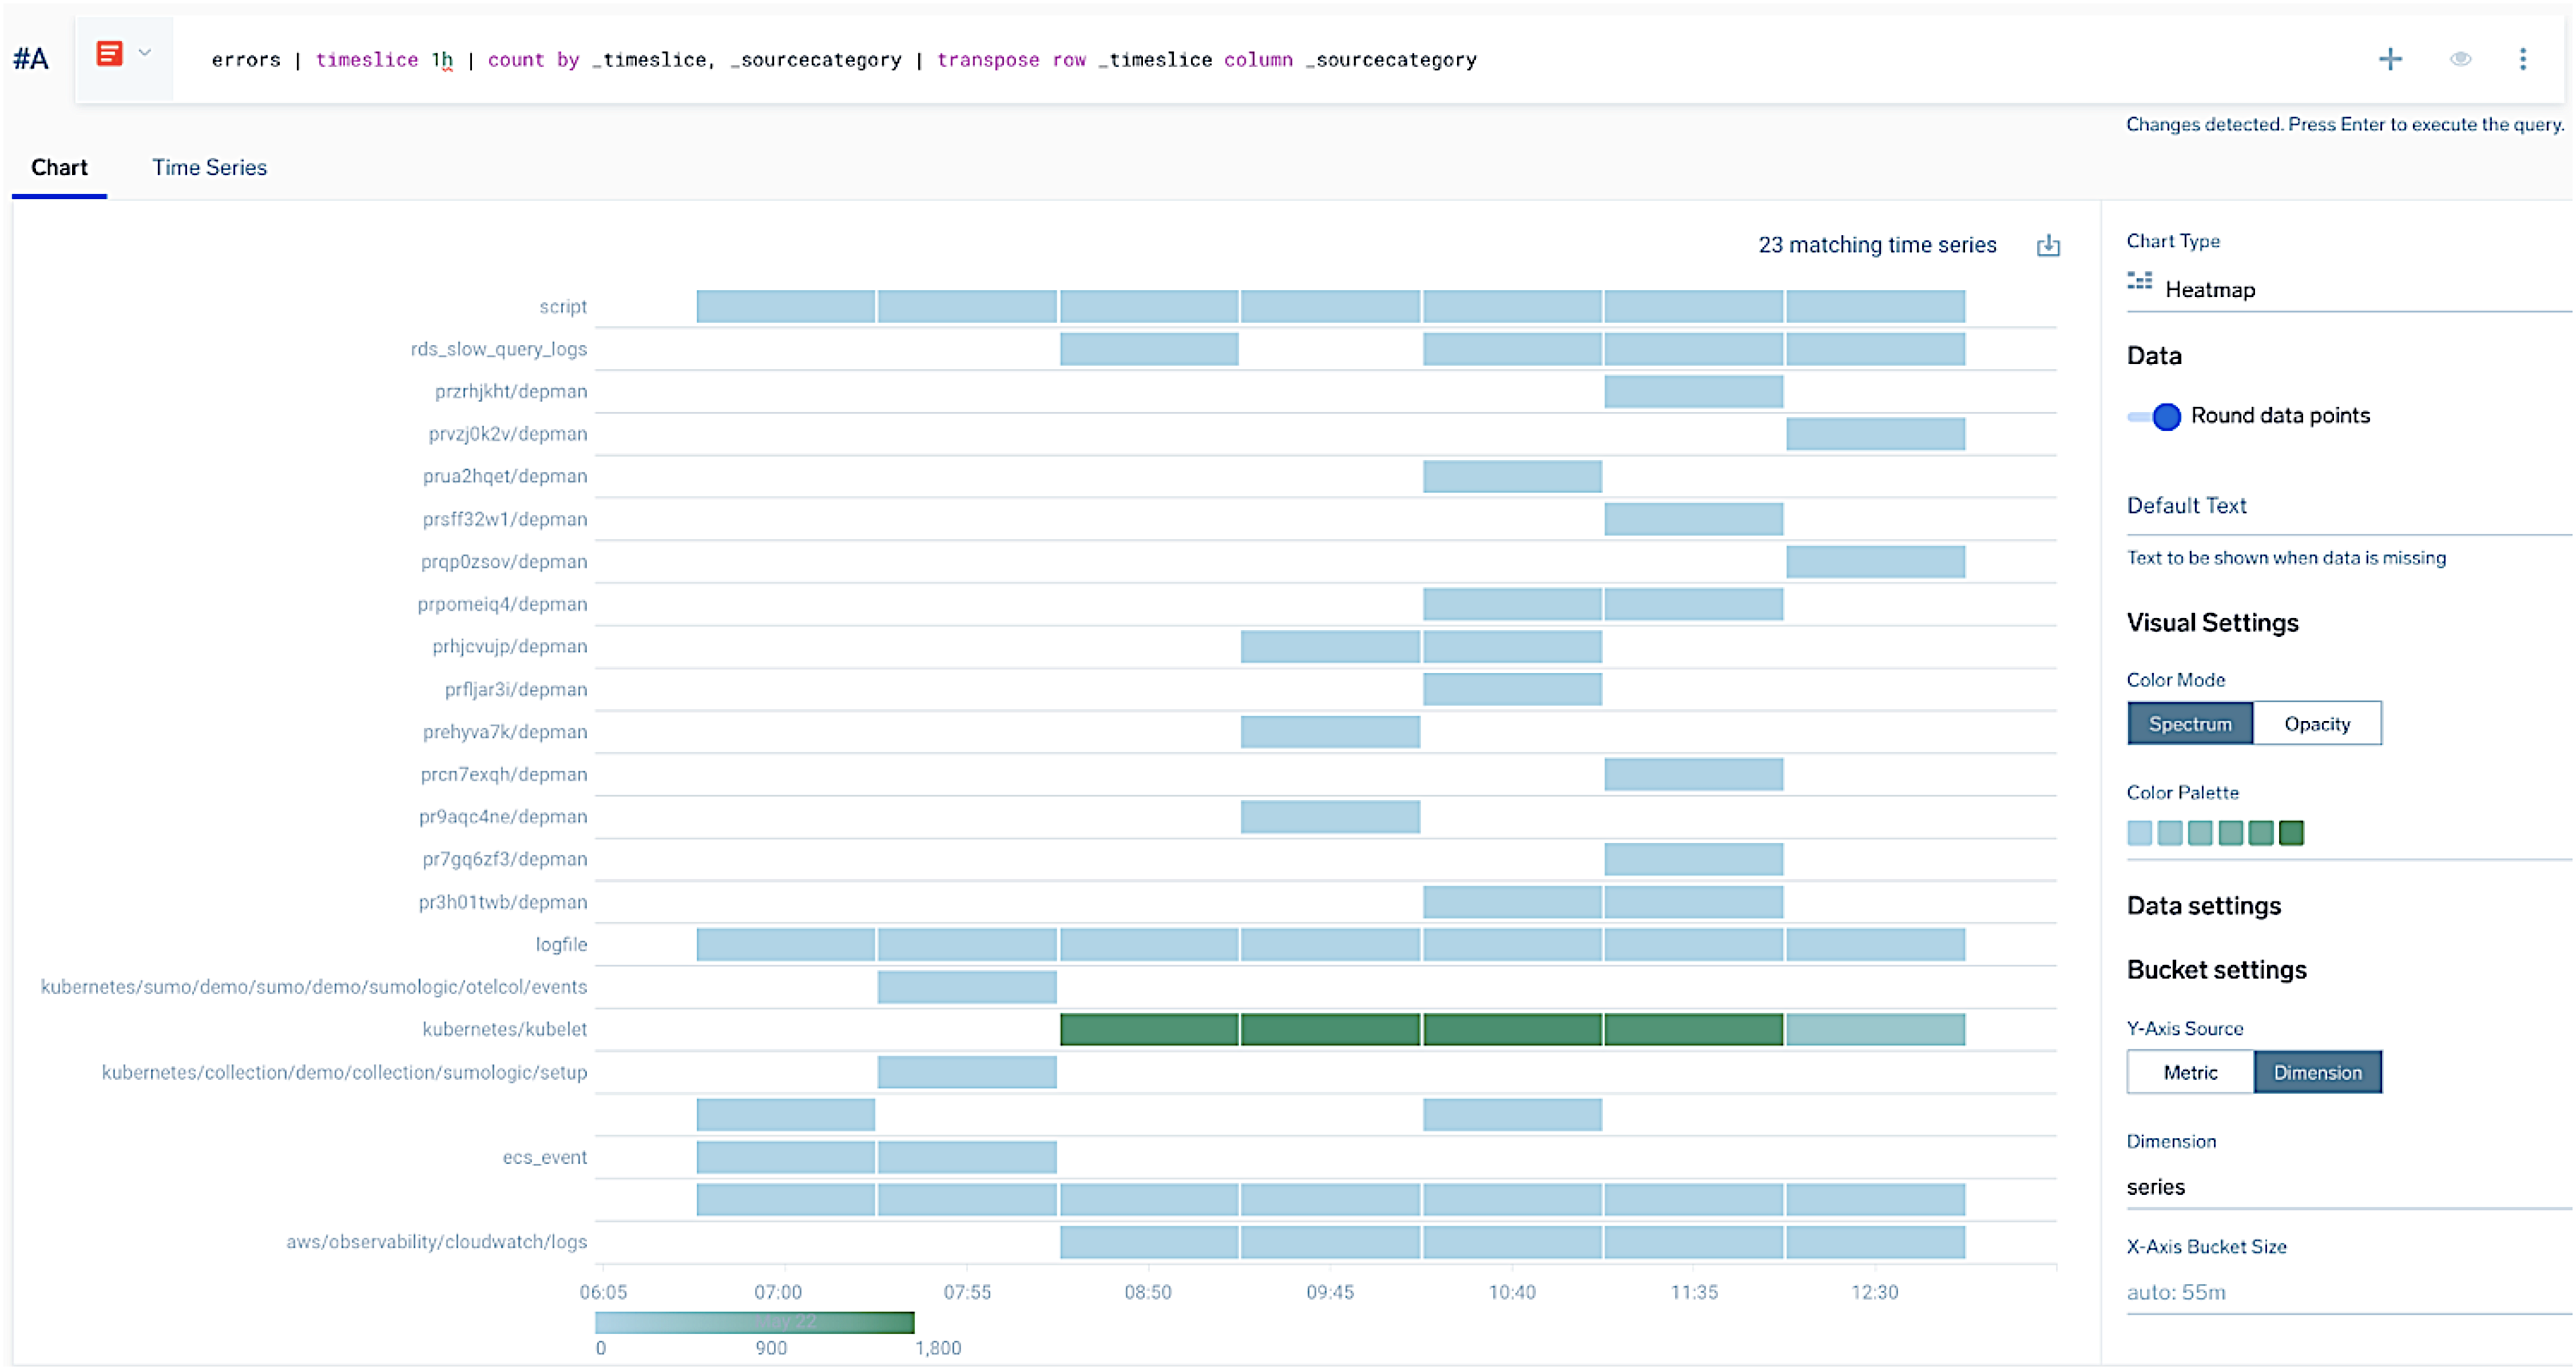Toggle query visibility eye icon

click(x=2460, y=59)
